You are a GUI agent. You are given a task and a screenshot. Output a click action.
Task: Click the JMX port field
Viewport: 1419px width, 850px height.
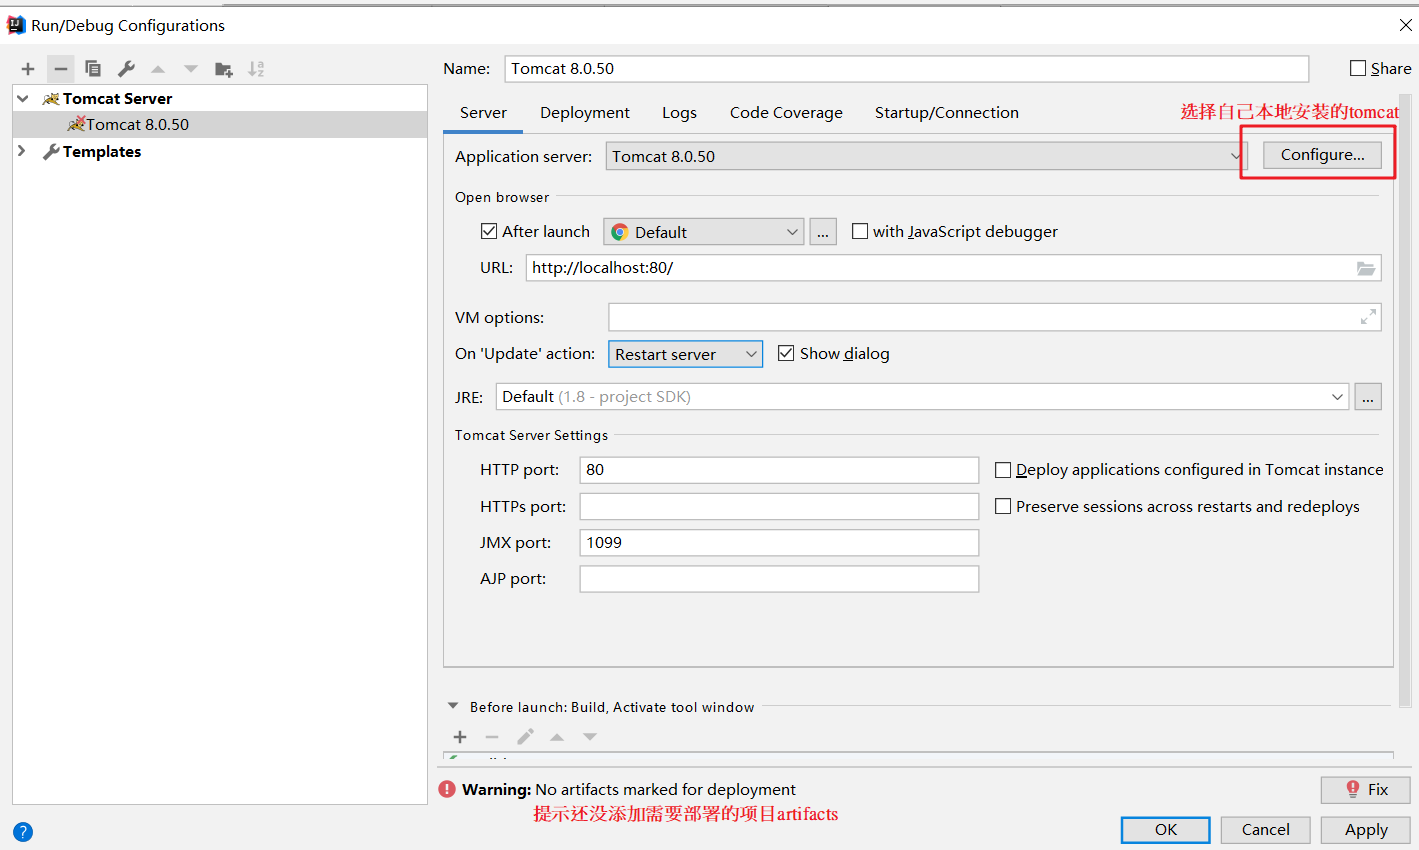click(779, 542)
